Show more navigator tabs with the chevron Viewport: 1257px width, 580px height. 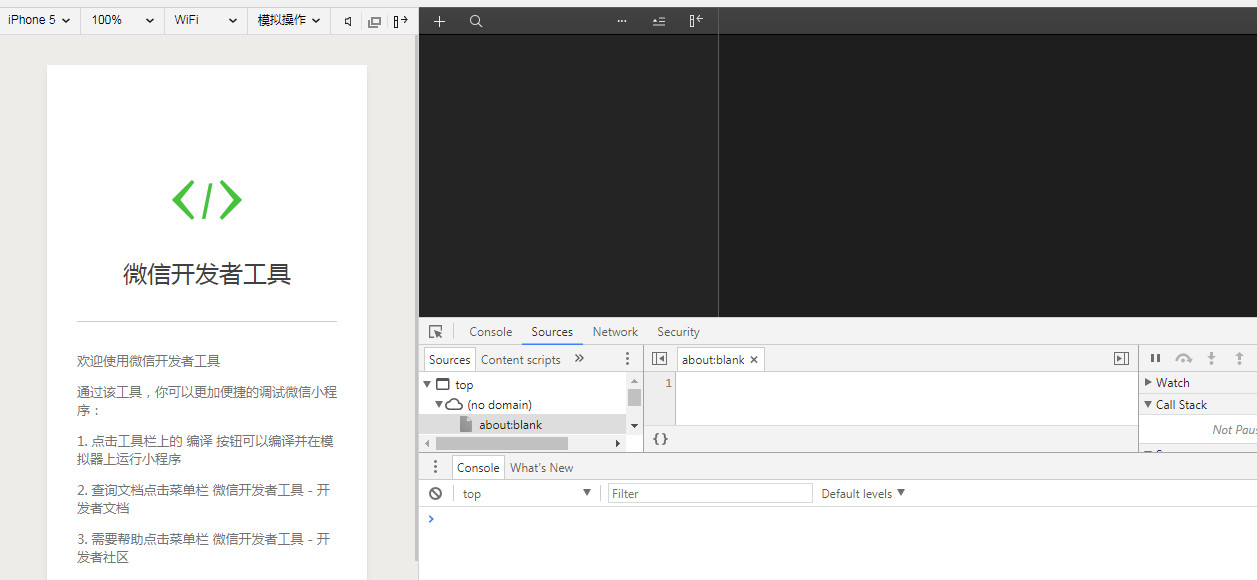point(579,359)
